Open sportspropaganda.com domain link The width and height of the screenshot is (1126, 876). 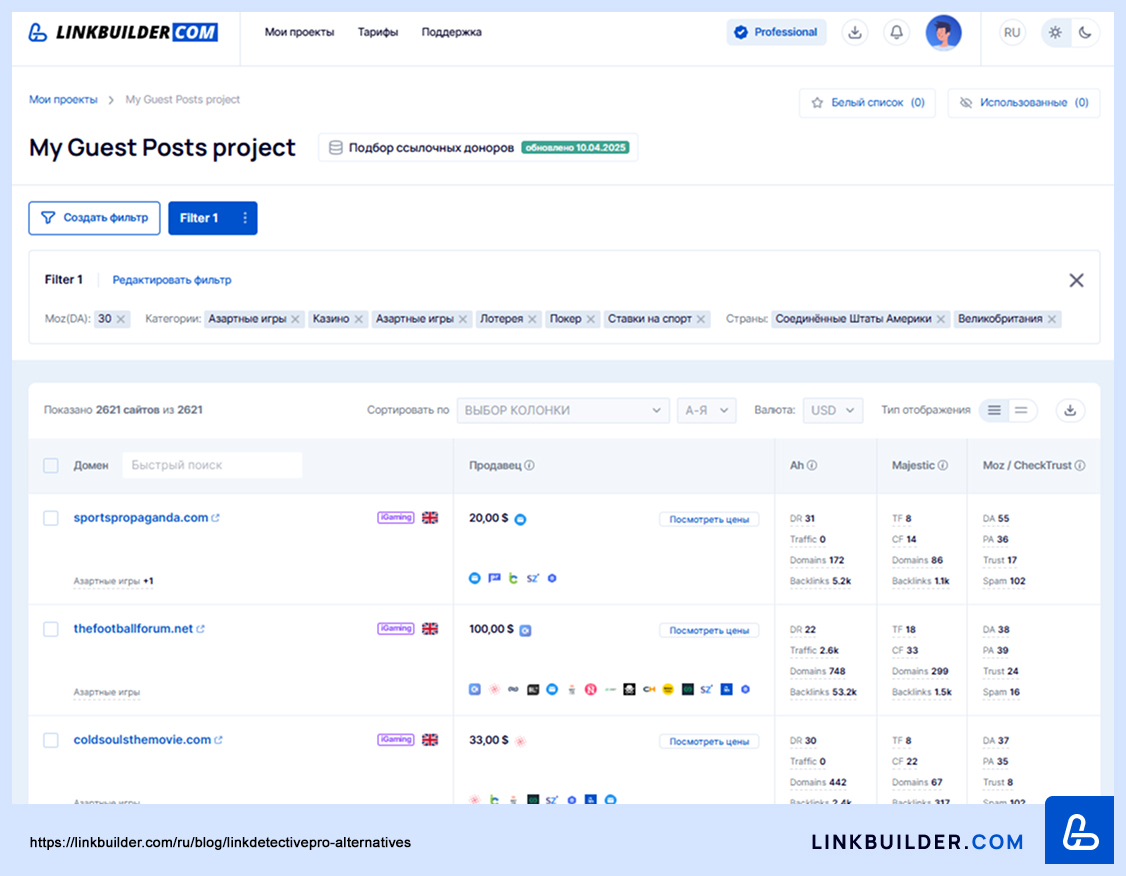tap(141, 518)
